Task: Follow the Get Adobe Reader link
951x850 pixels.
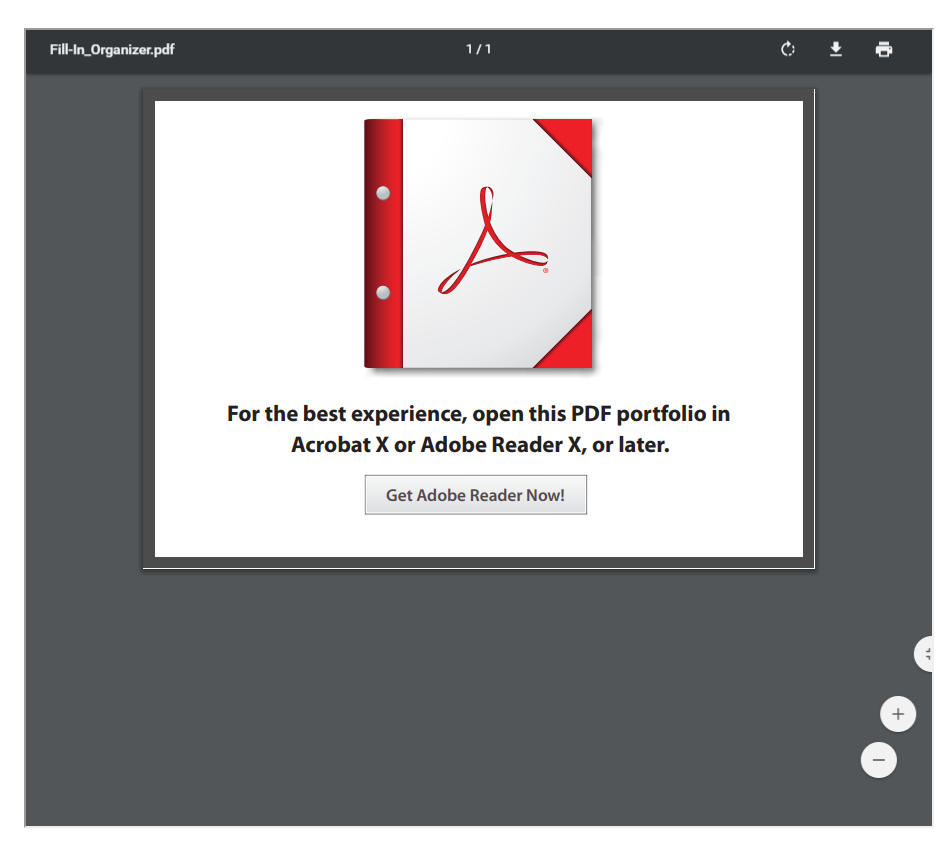Action: tap(475, 494)
